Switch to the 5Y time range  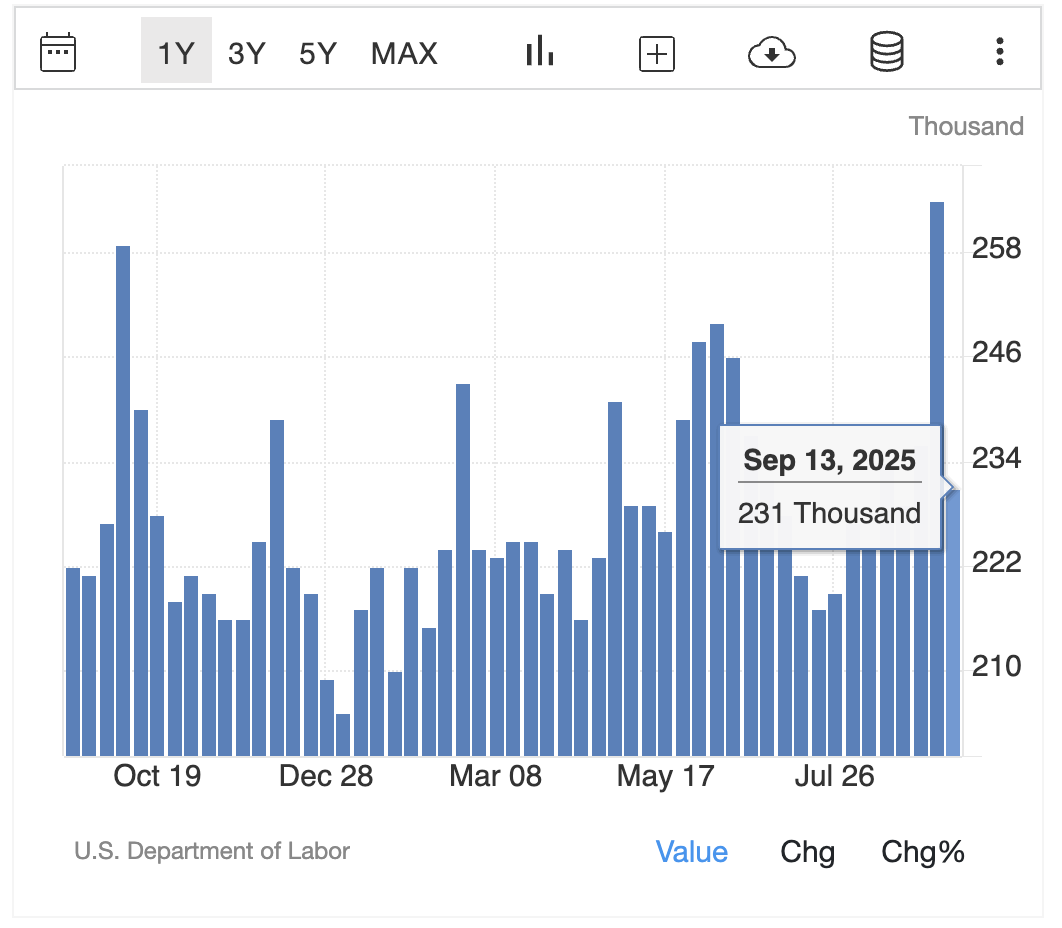[x=318, y=52]
